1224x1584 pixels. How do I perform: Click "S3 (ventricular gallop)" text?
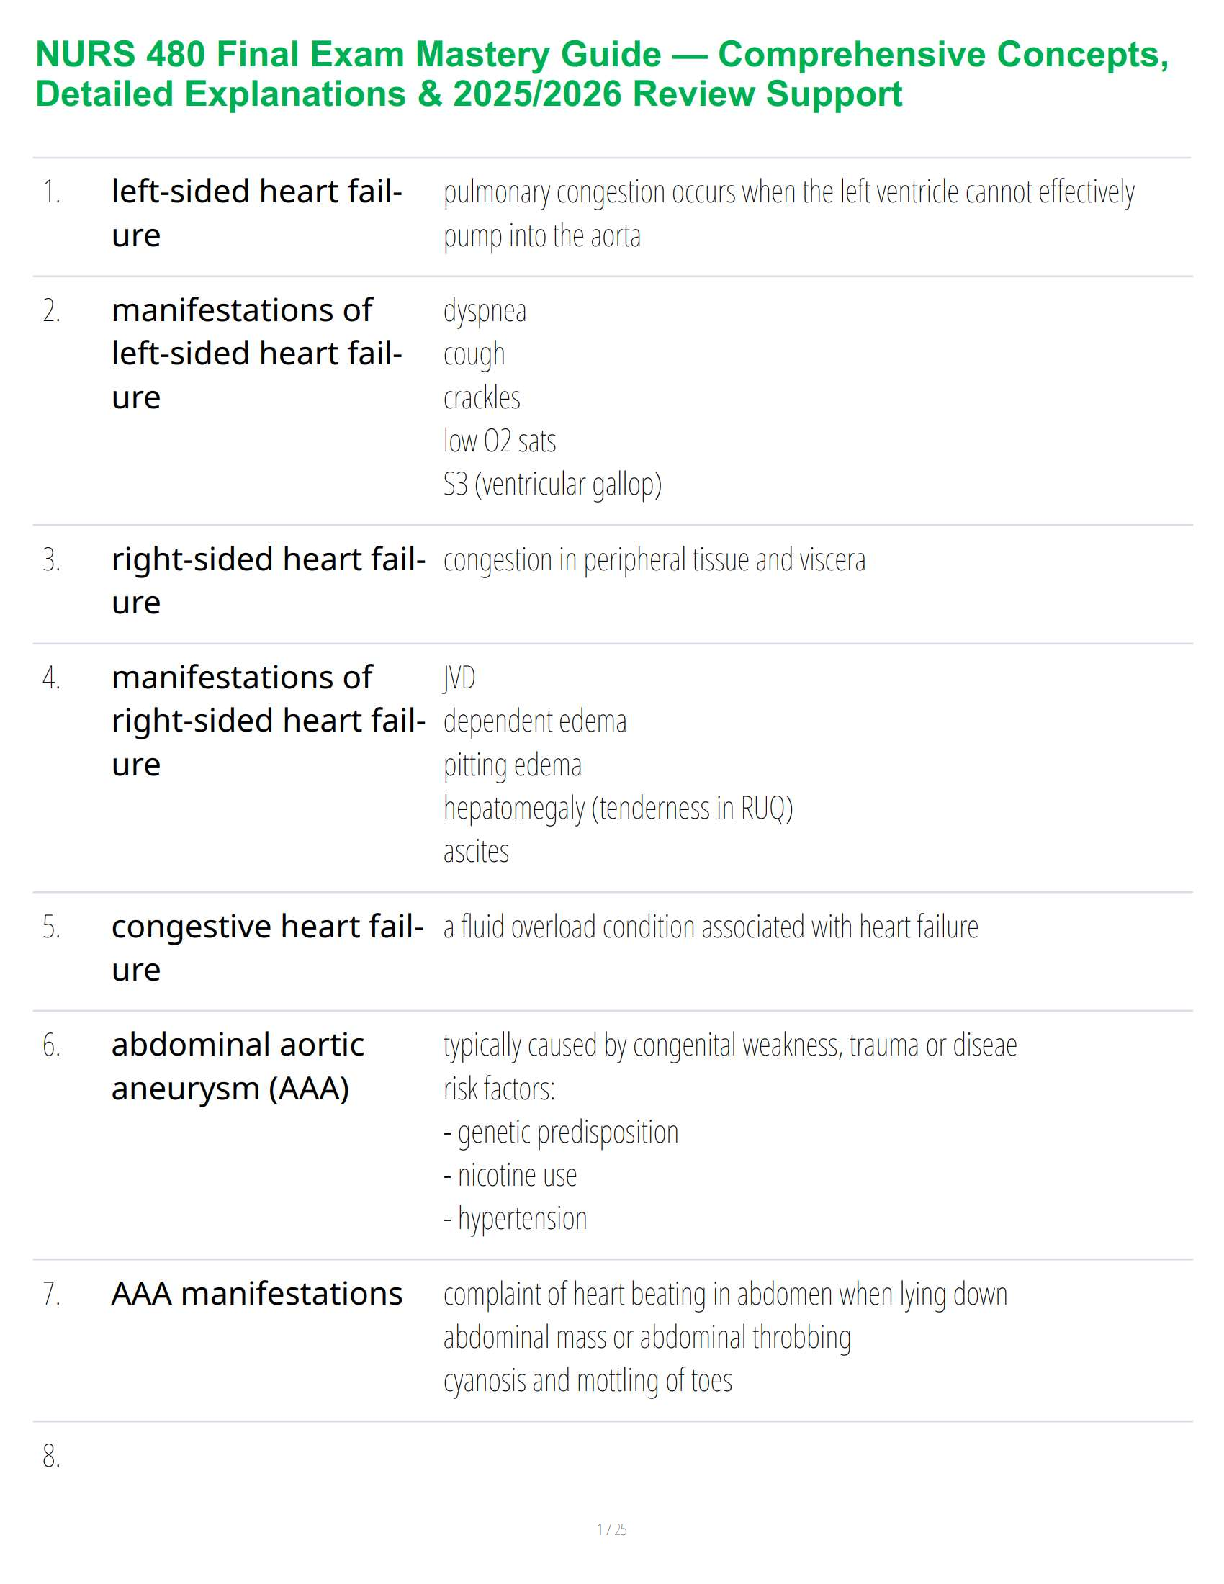[x=552, y=485]
